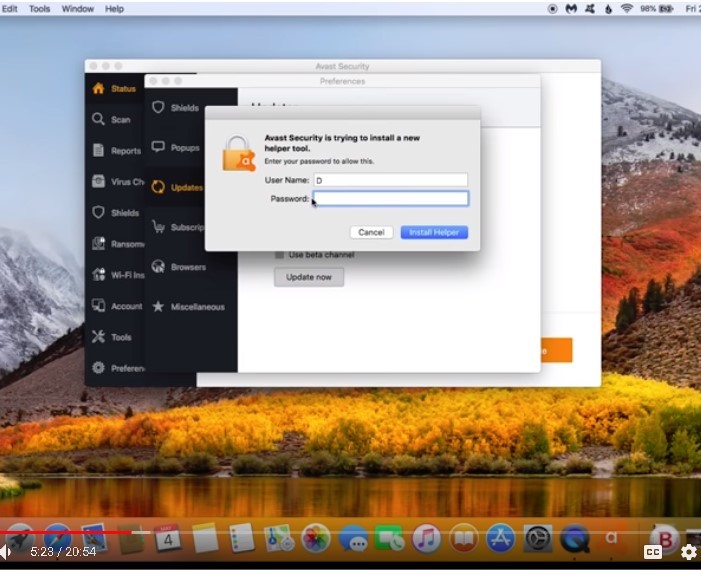Cancel the helper tool install dialog
The width and height of the screenshot is (701, 576).
pyautogui.click(x=371, y=232)
